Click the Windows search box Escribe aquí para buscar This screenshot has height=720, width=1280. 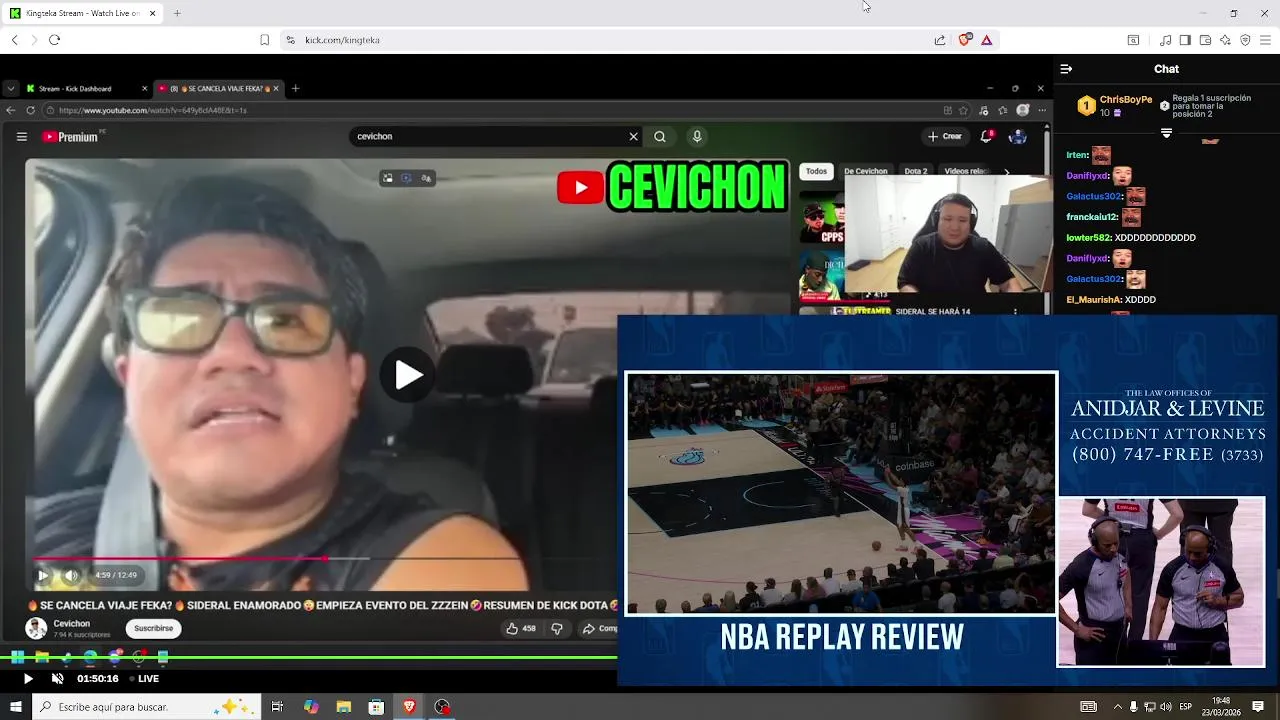[x=146, y=707]
